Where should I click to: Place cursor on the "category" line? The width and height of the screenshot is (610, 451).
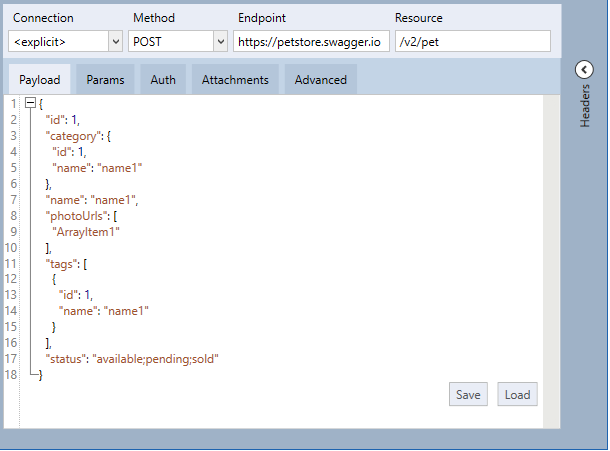(x=78, y=136)
